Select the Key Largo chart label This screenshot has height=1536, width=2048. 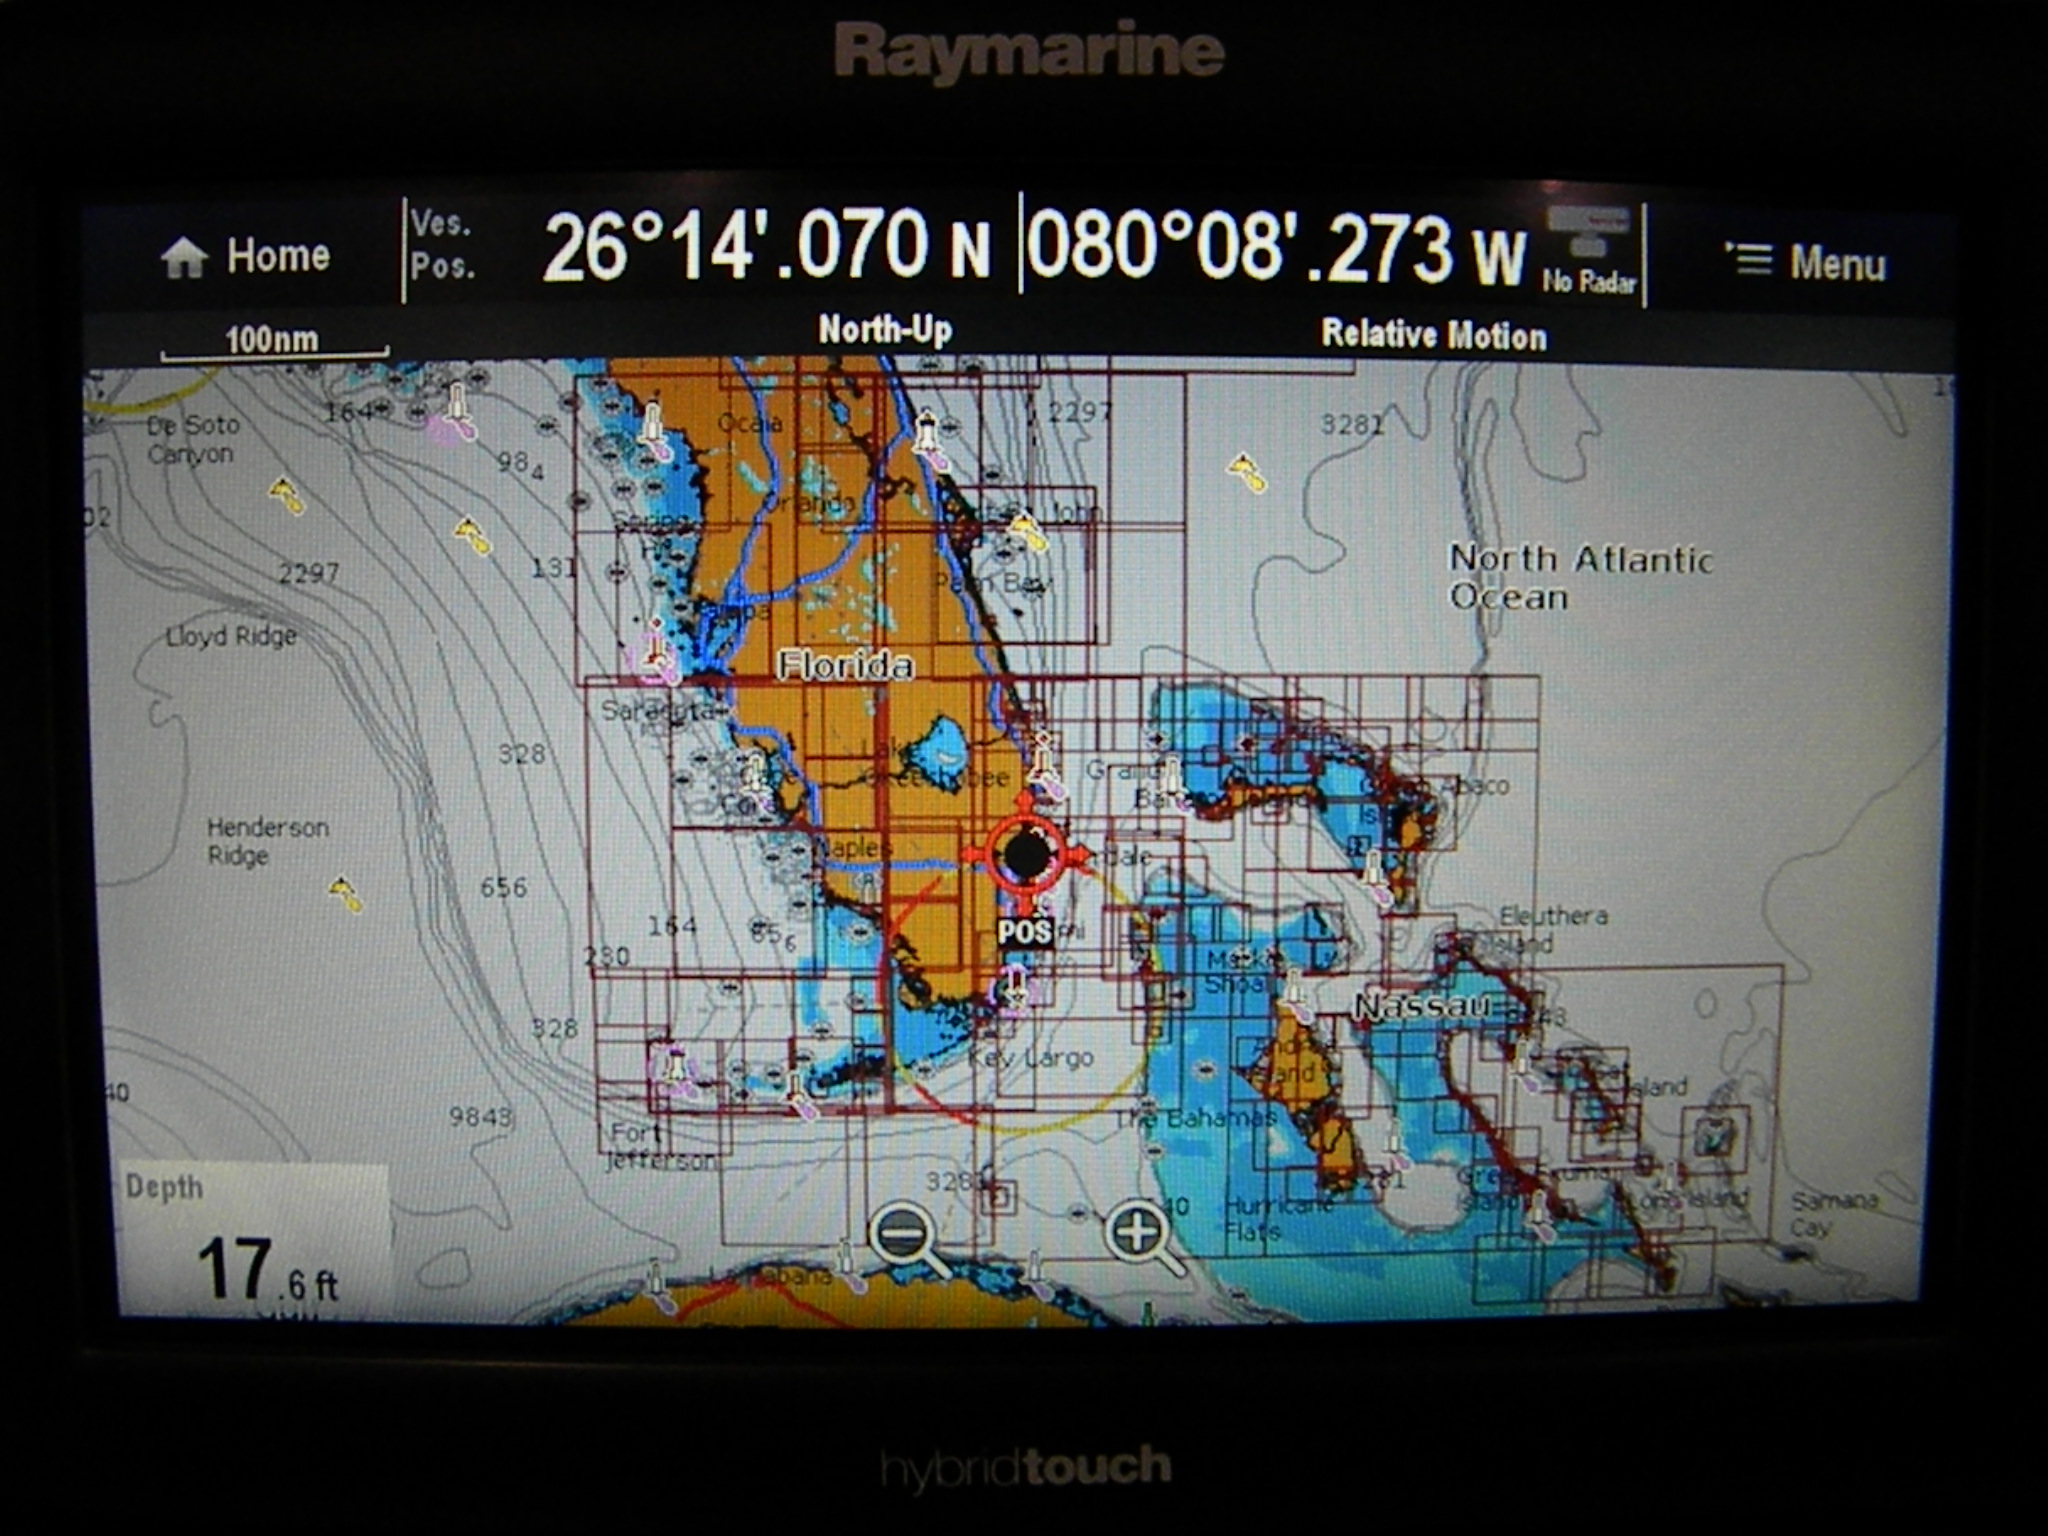1031,1059
